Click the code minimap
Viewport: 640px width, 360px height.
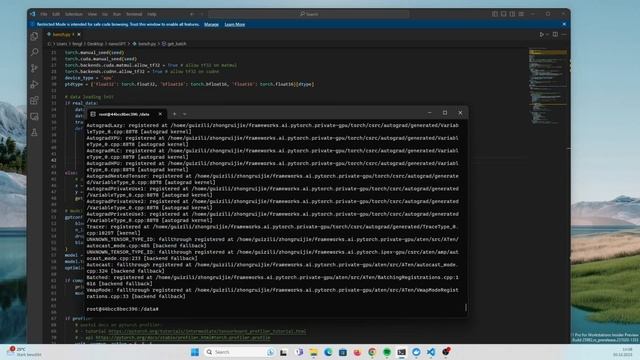(x=547, y=86)
